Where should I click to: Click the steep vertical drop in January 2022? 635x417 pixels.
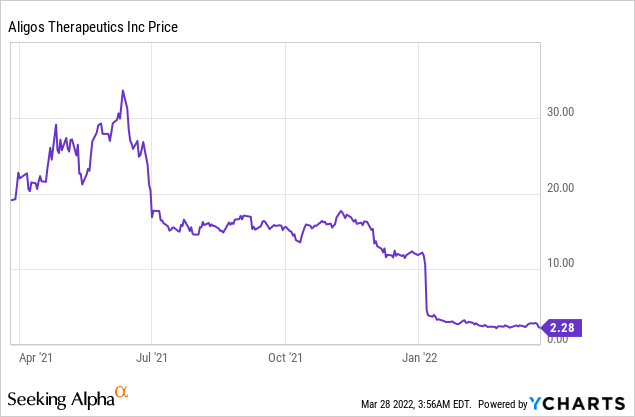point(426,285)
